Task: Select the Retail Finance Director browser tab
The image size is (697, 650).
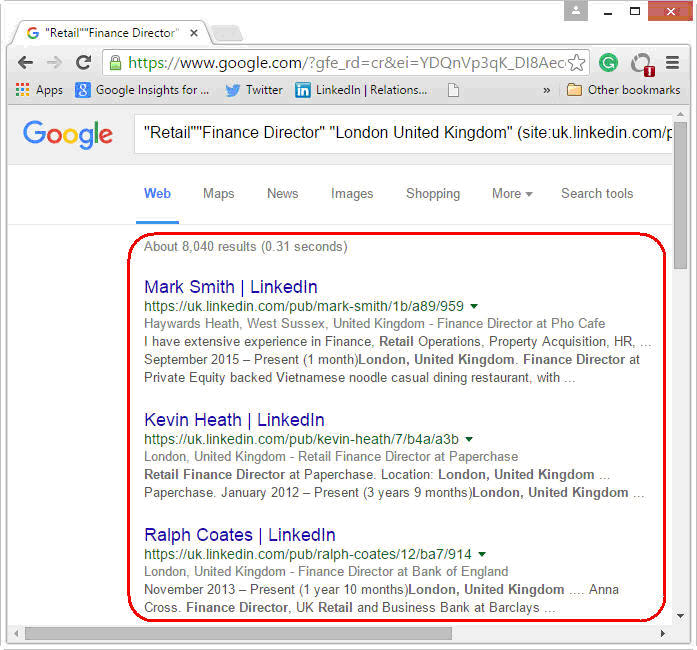Action: (111, 33)
